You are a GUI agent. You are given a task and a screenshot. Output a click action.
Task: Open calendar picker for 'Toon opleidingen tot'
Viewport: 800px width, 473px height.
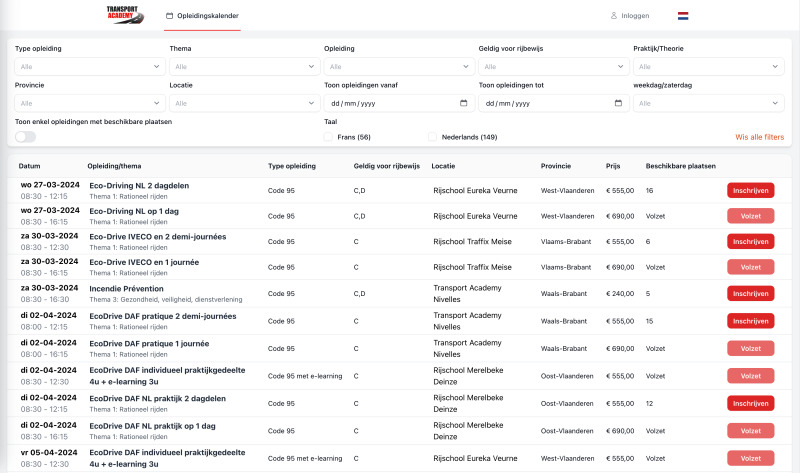point(617,103)
